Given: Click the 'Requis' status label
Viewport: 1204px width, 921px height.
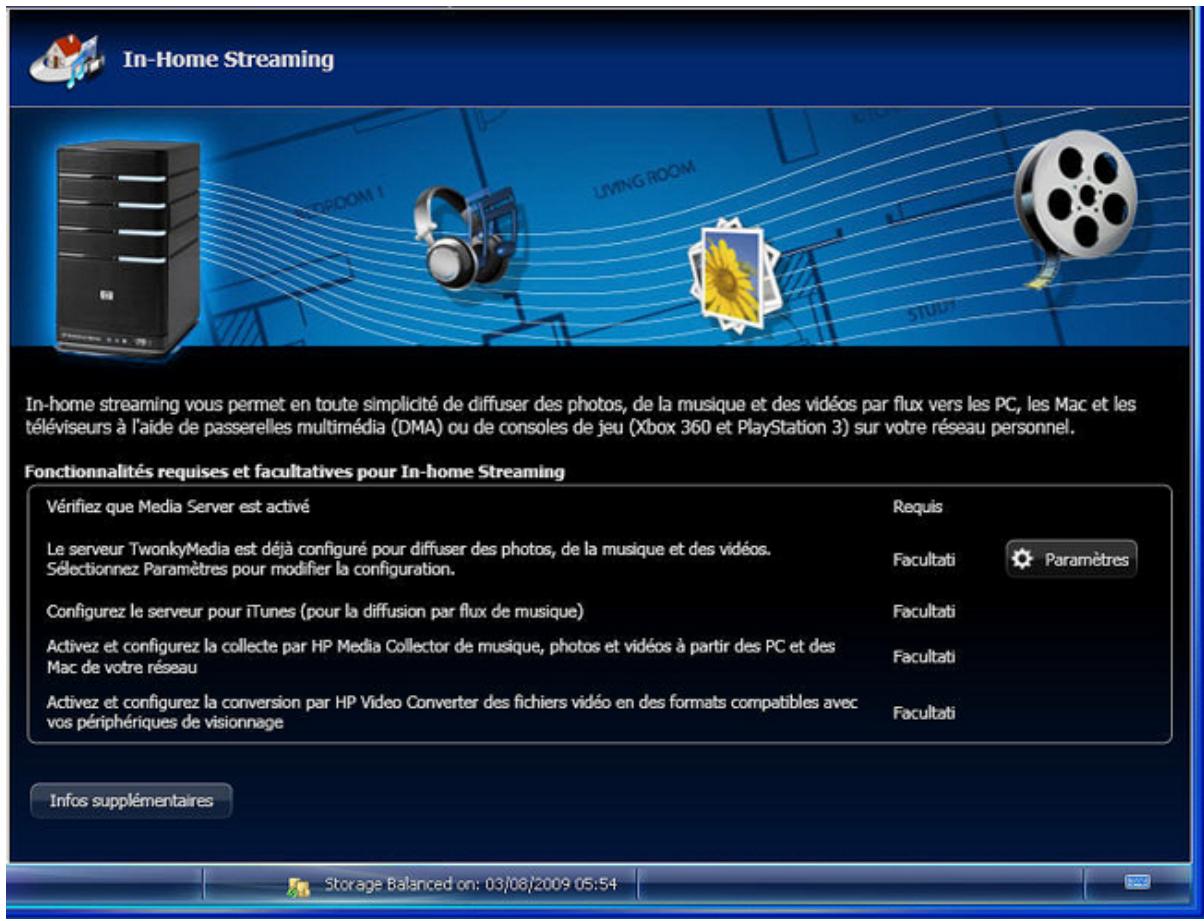Looking at the screenshot, I should (918, 507).
